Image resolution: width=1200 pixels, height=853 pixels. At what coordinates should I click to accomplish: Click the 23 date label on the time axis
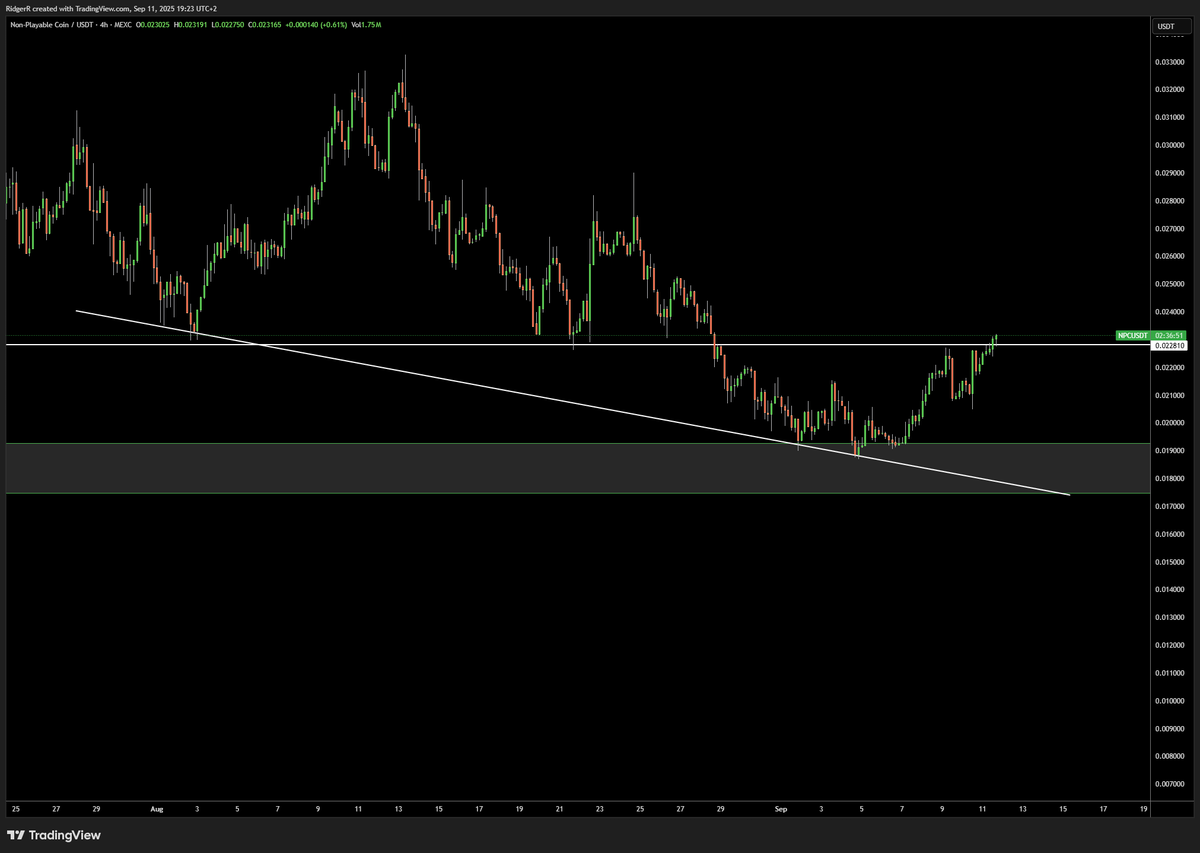pos(599,807)
